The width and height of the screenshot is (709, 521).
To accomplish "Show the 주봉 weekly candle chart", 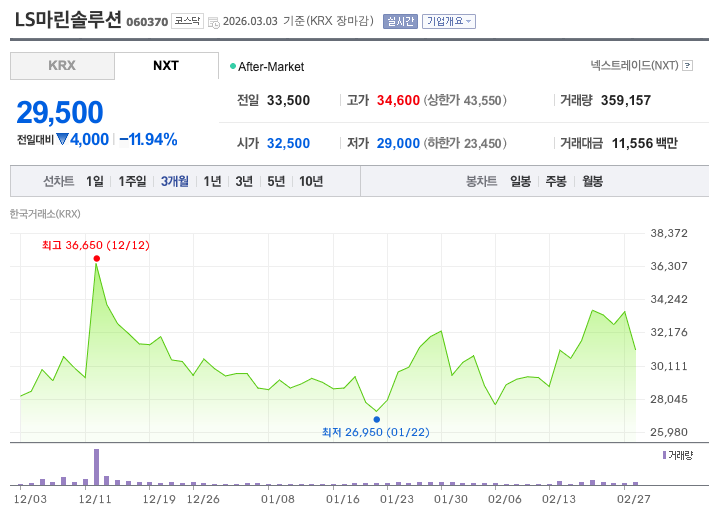I will 556,181.
